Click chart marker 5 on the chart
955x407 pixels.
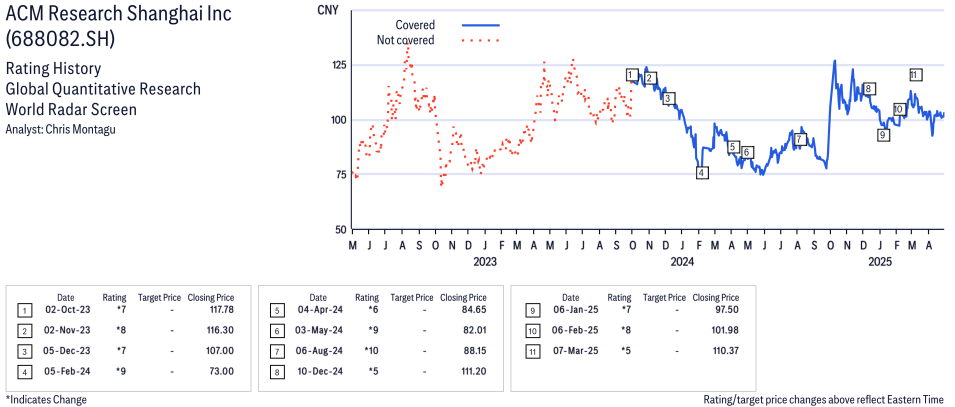pyautogui.click(x=733, y=147)
